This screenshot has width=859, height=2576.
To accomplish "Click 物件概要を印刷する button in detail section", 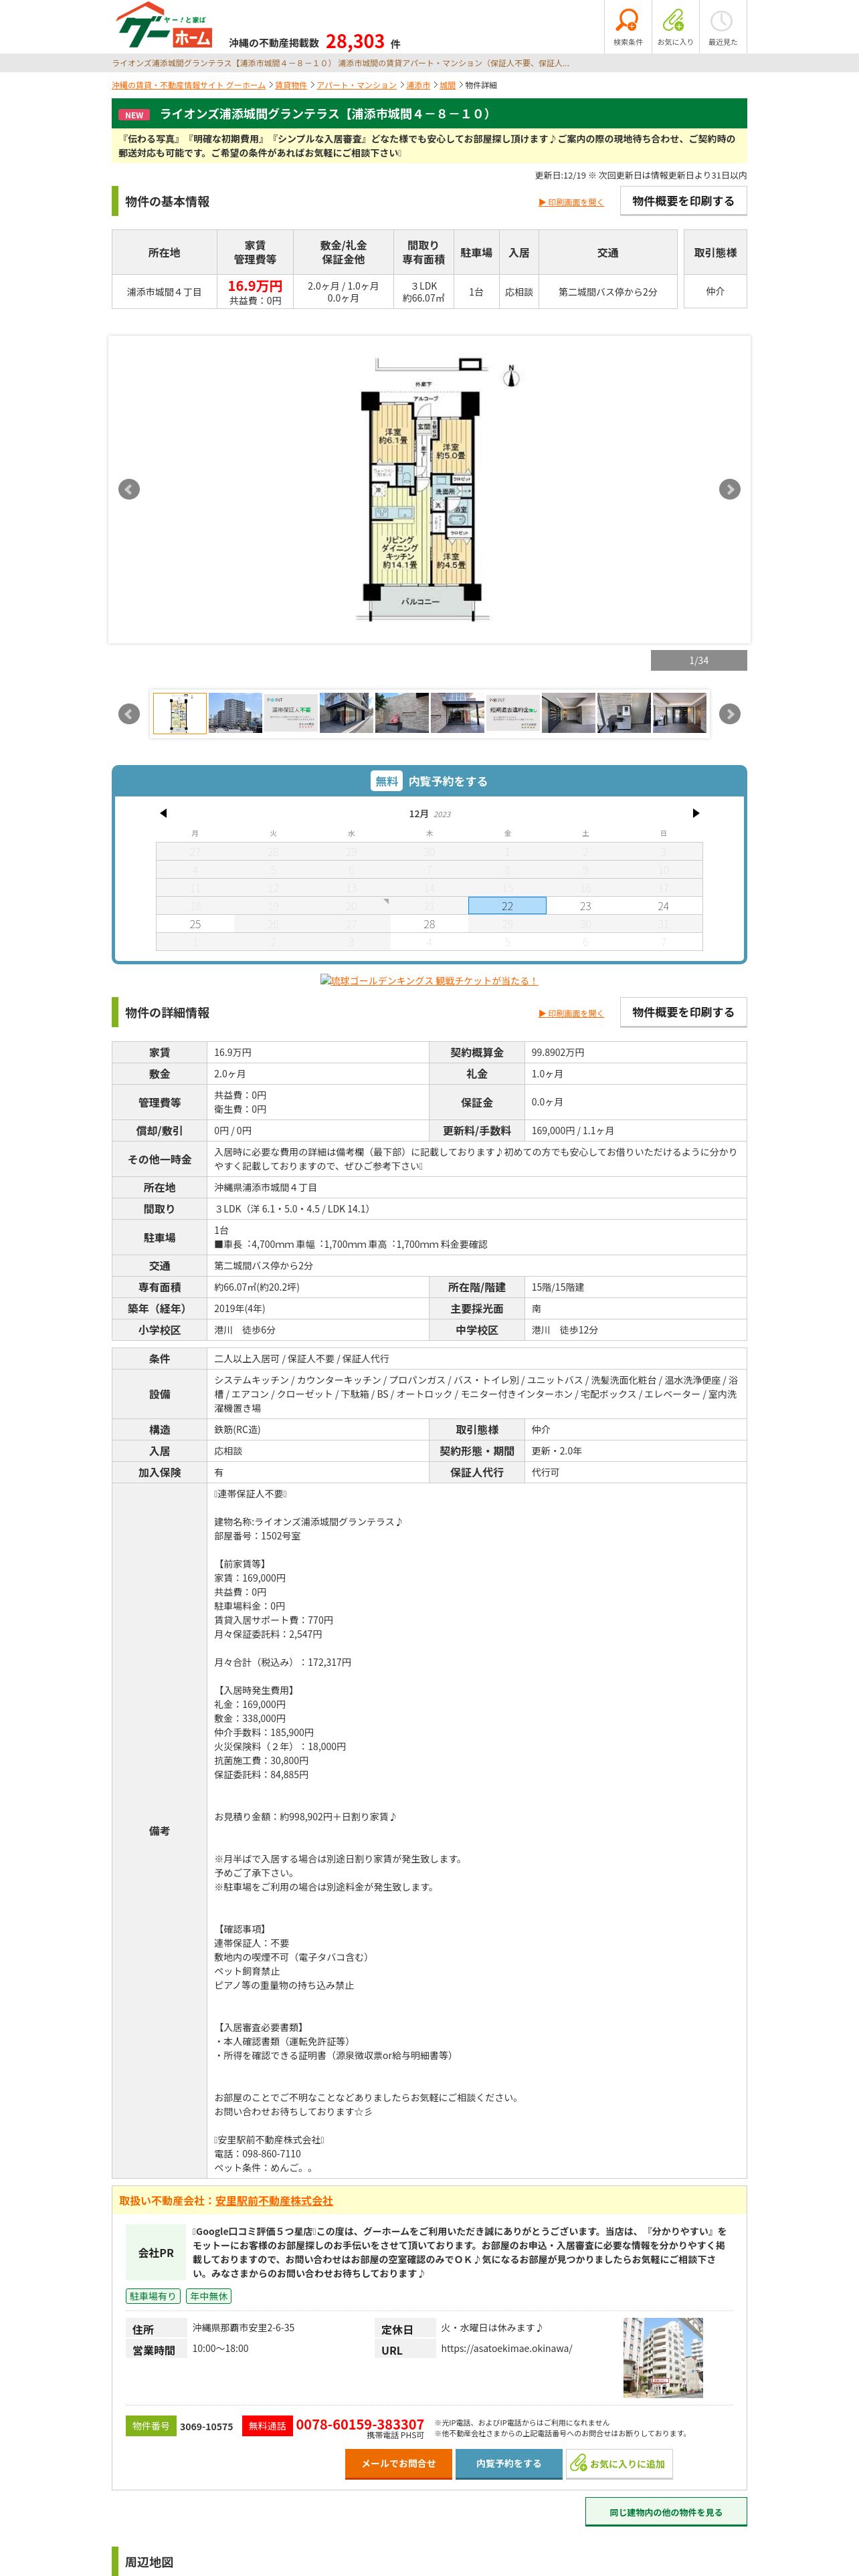I will (683, 1012).
